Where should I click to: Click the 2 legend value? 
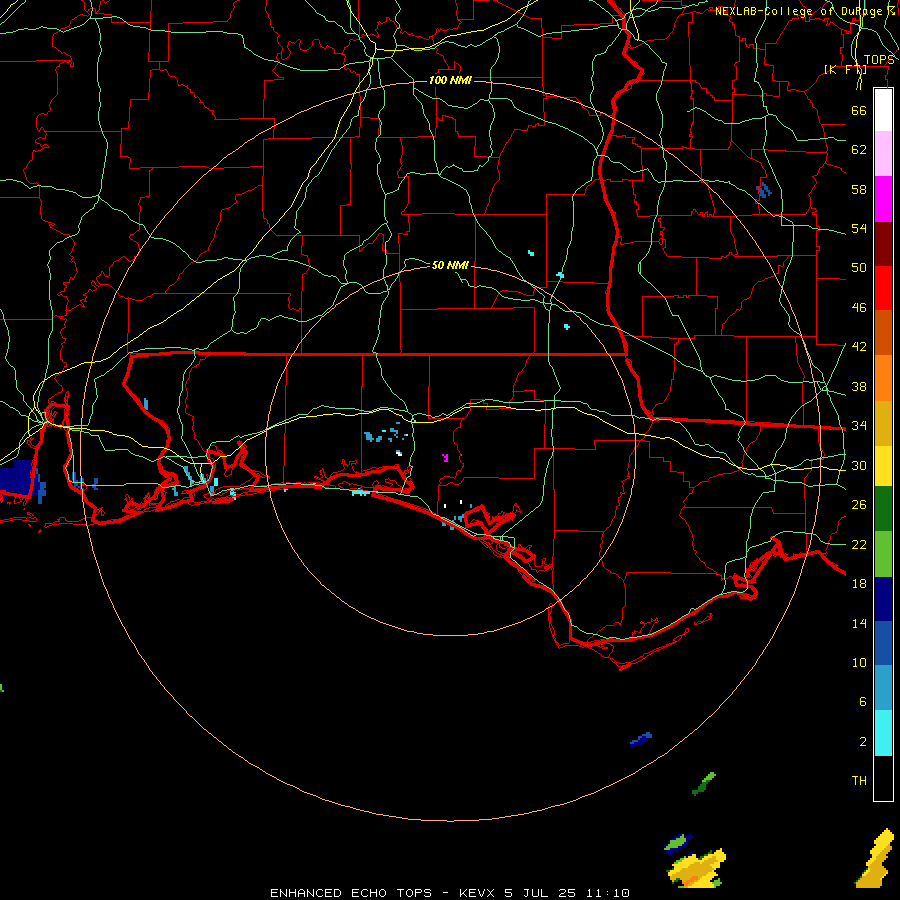(x=863, y=742)
